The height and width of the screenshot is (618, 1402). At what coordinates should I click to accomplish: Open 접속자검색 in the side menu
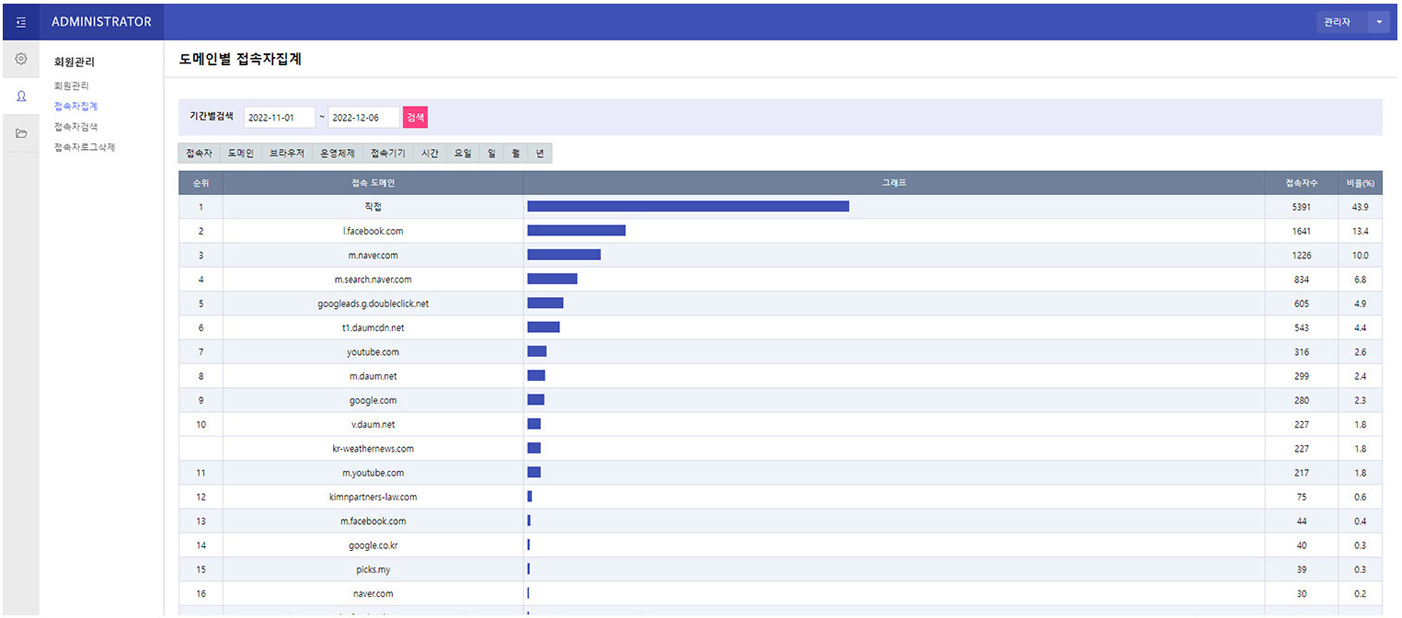[x=76, y=127]
